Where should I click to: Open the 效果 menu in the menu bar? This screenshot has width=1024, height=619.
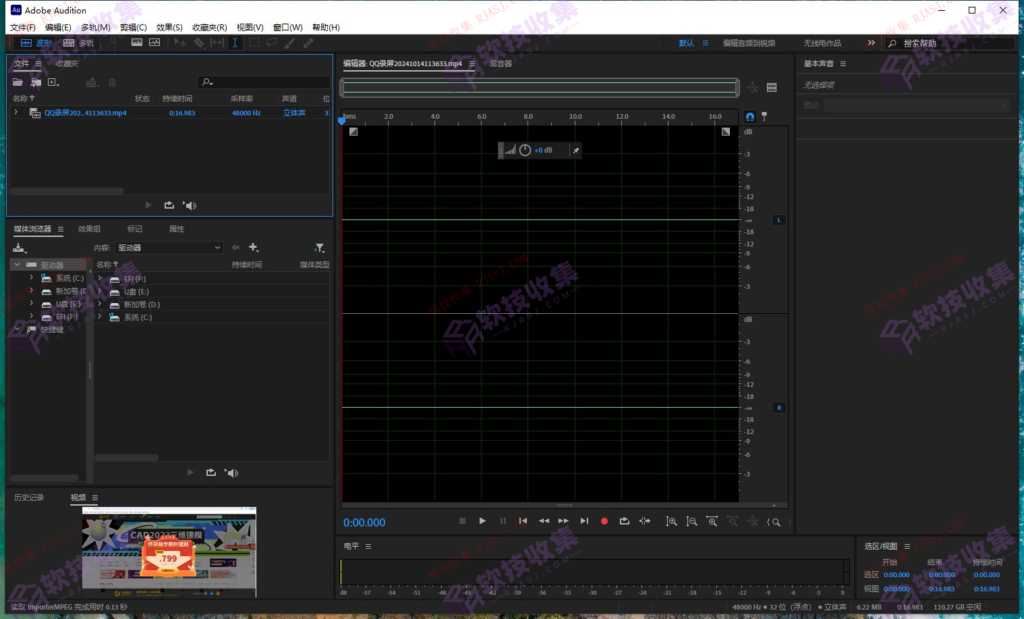tap(168, 26)
